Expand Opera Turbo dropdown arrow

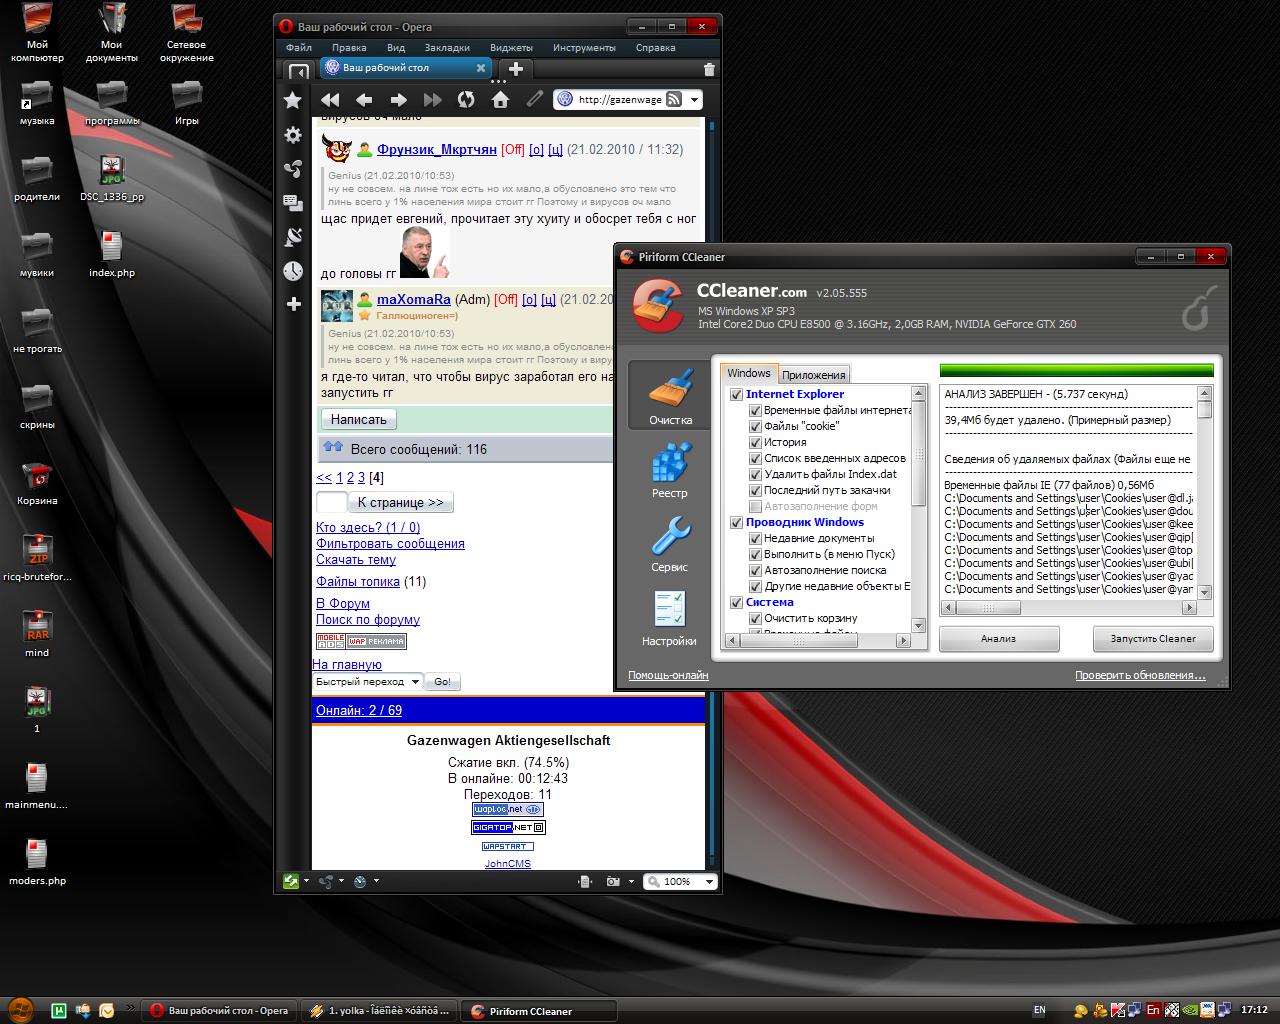coord(376,881)
